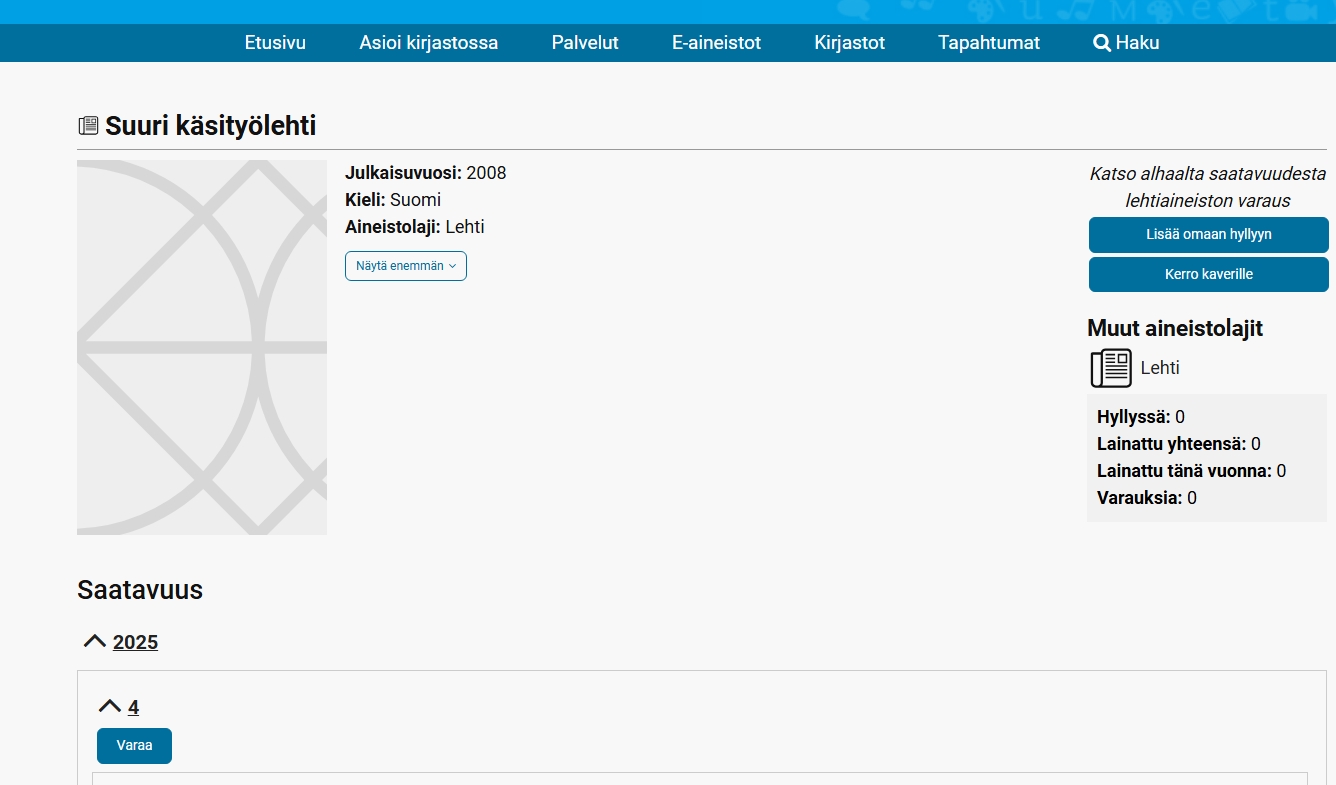Click the 2025 year link
Viewport: 1336px width, 785px height.
pyautogui.click(x=135, y=642)
